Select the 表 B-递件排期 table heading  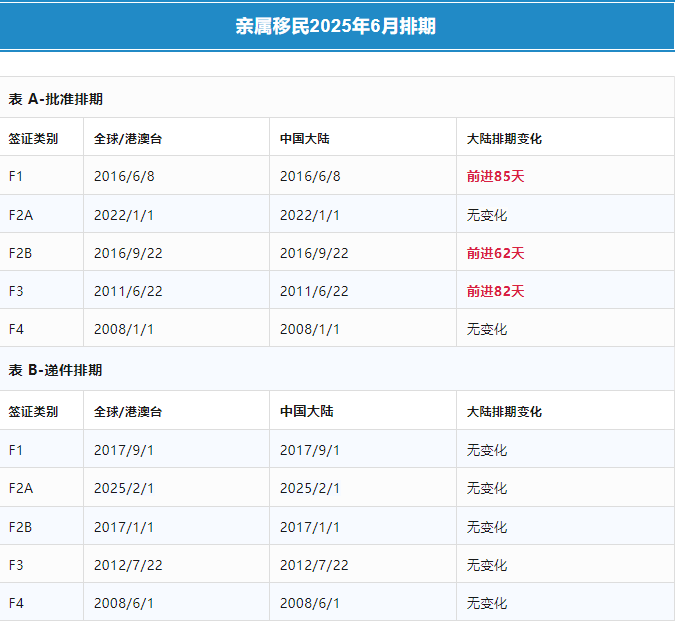(56, 370)
